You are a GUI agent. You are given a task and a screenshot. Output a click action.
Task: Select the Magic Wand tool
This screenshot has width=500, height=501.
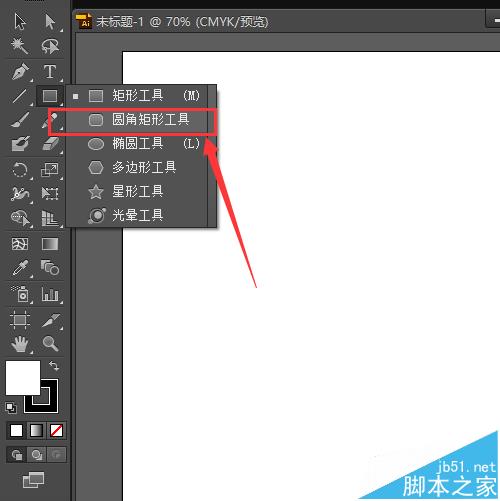pyautogui.click(x=19, y=46)
